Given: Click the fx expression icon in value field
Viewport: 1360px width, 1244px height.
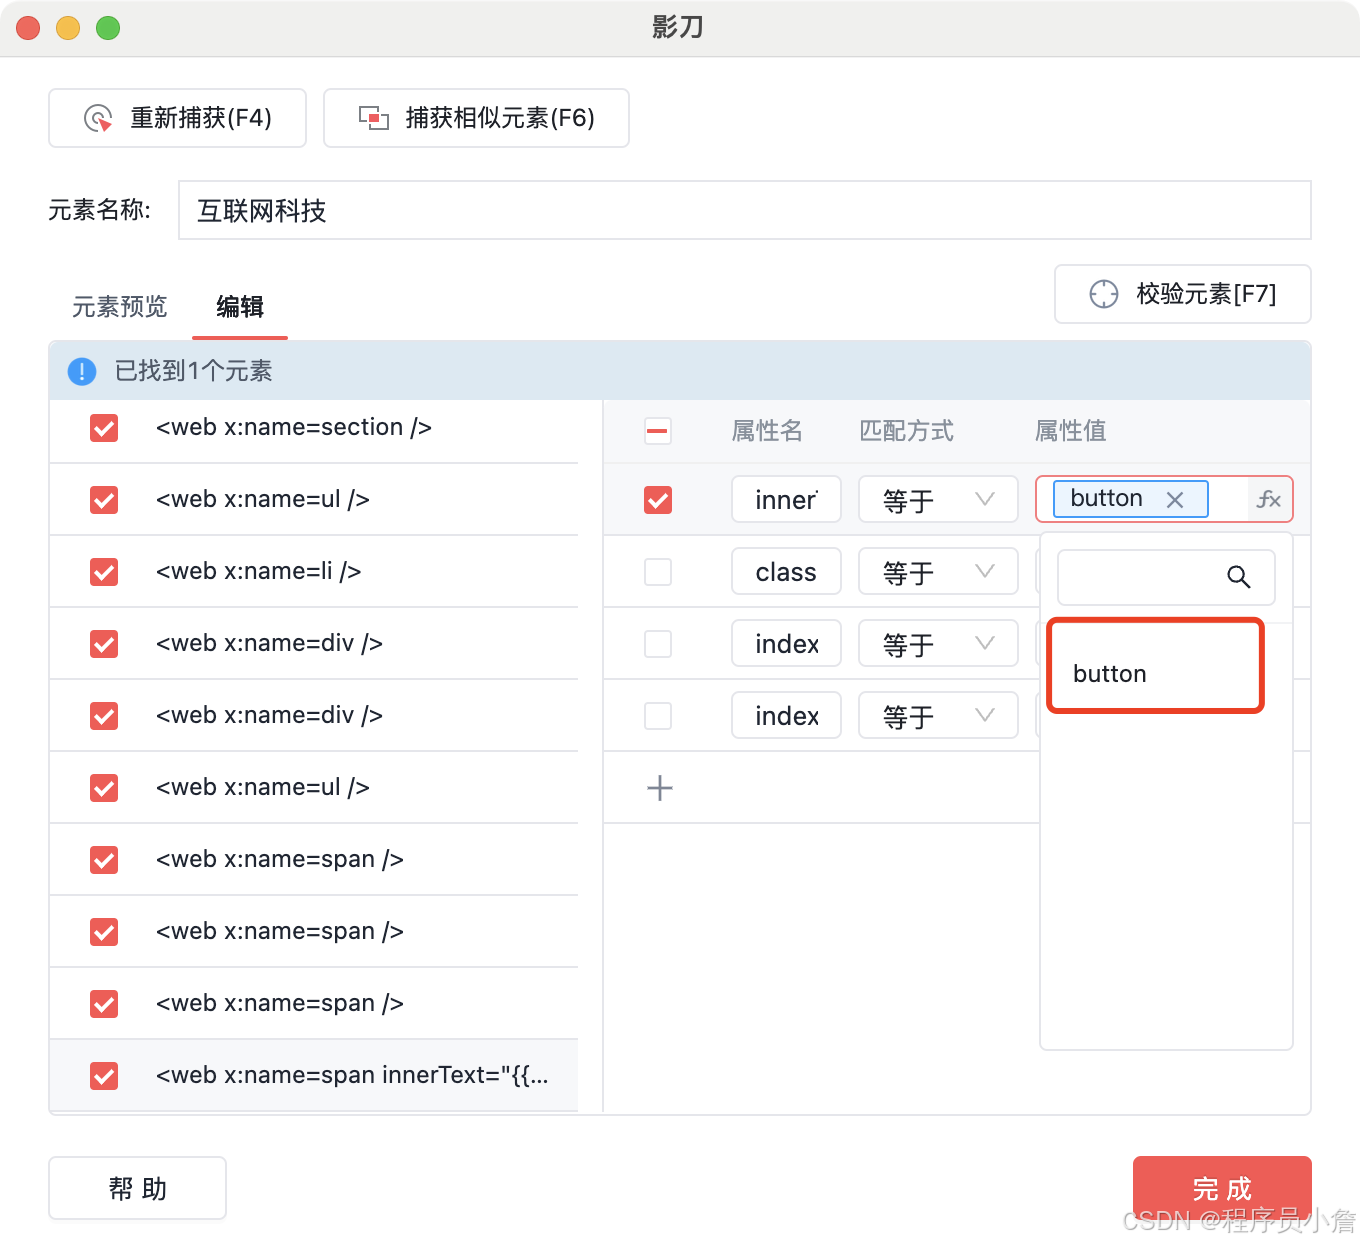Looking at the screenshot, I should click(x=1269, y=499).
